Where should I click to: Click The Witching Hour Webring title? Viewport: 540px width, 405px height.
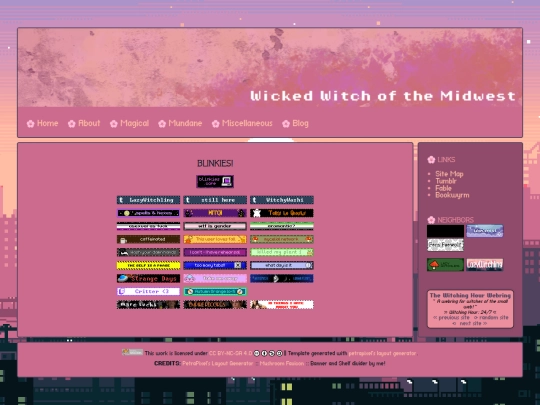click(470, 295)
